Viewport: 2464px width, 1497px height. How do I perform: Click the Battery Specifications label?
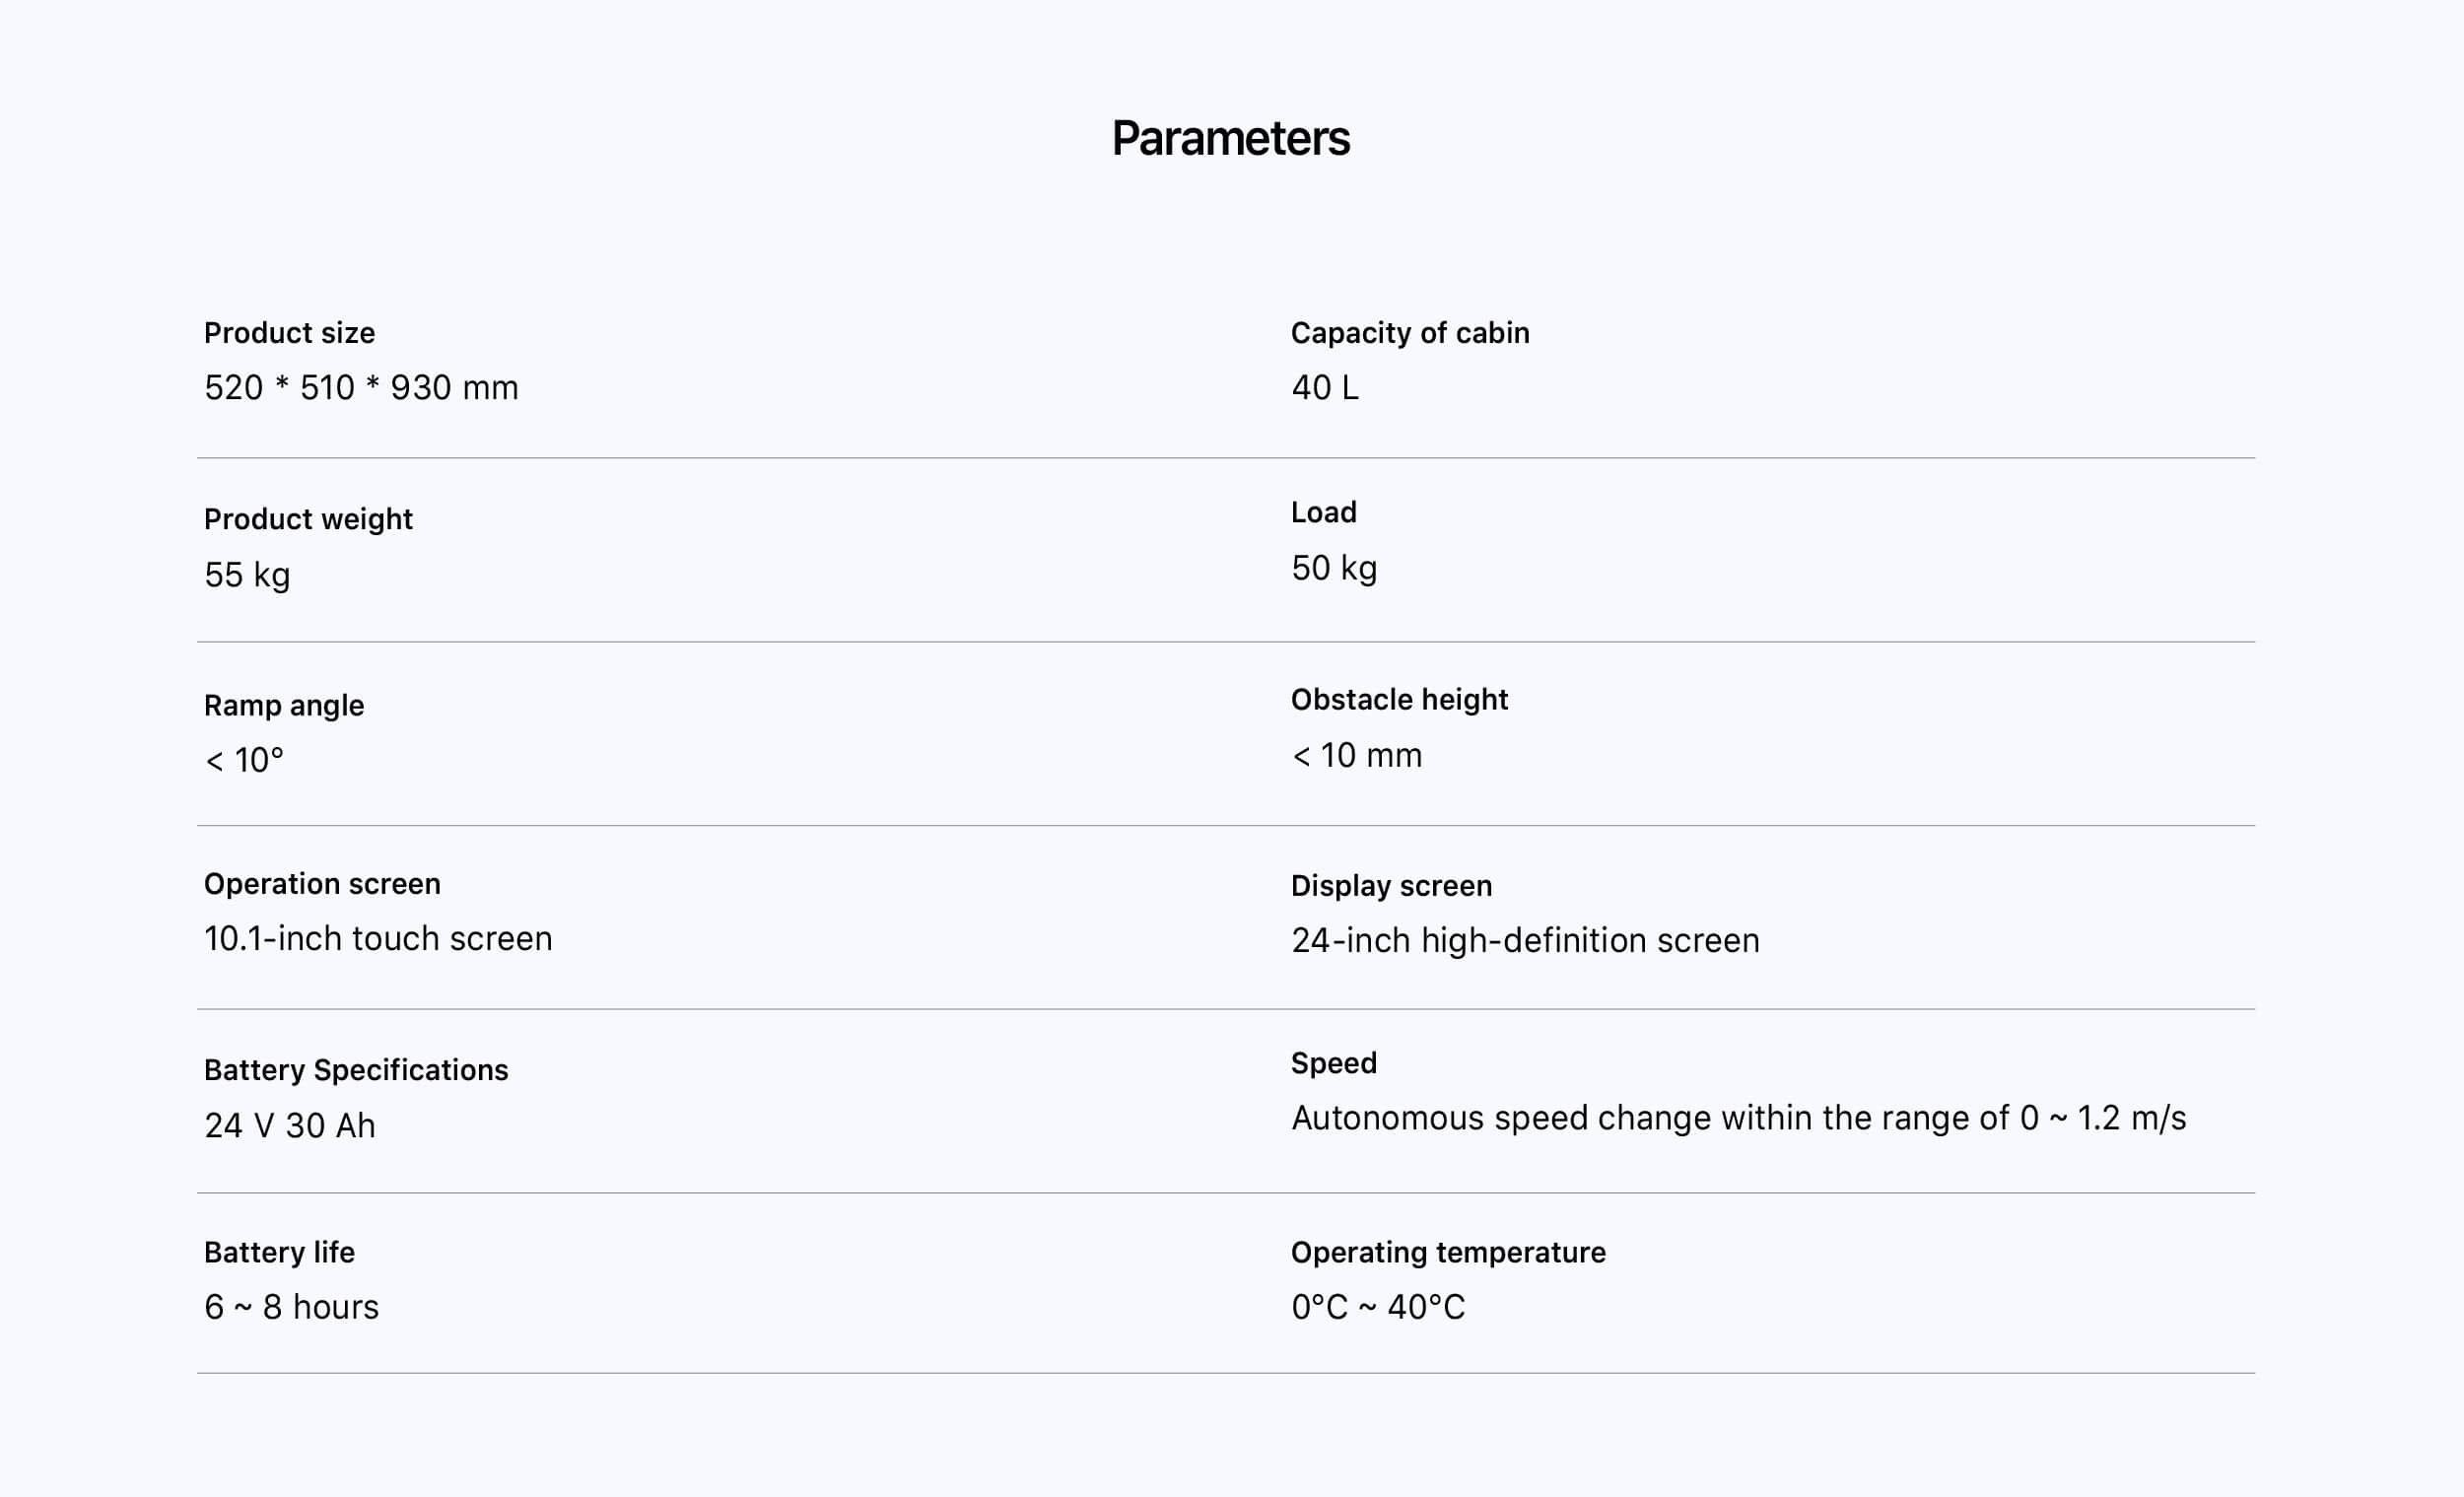[x=356, y=1070]
